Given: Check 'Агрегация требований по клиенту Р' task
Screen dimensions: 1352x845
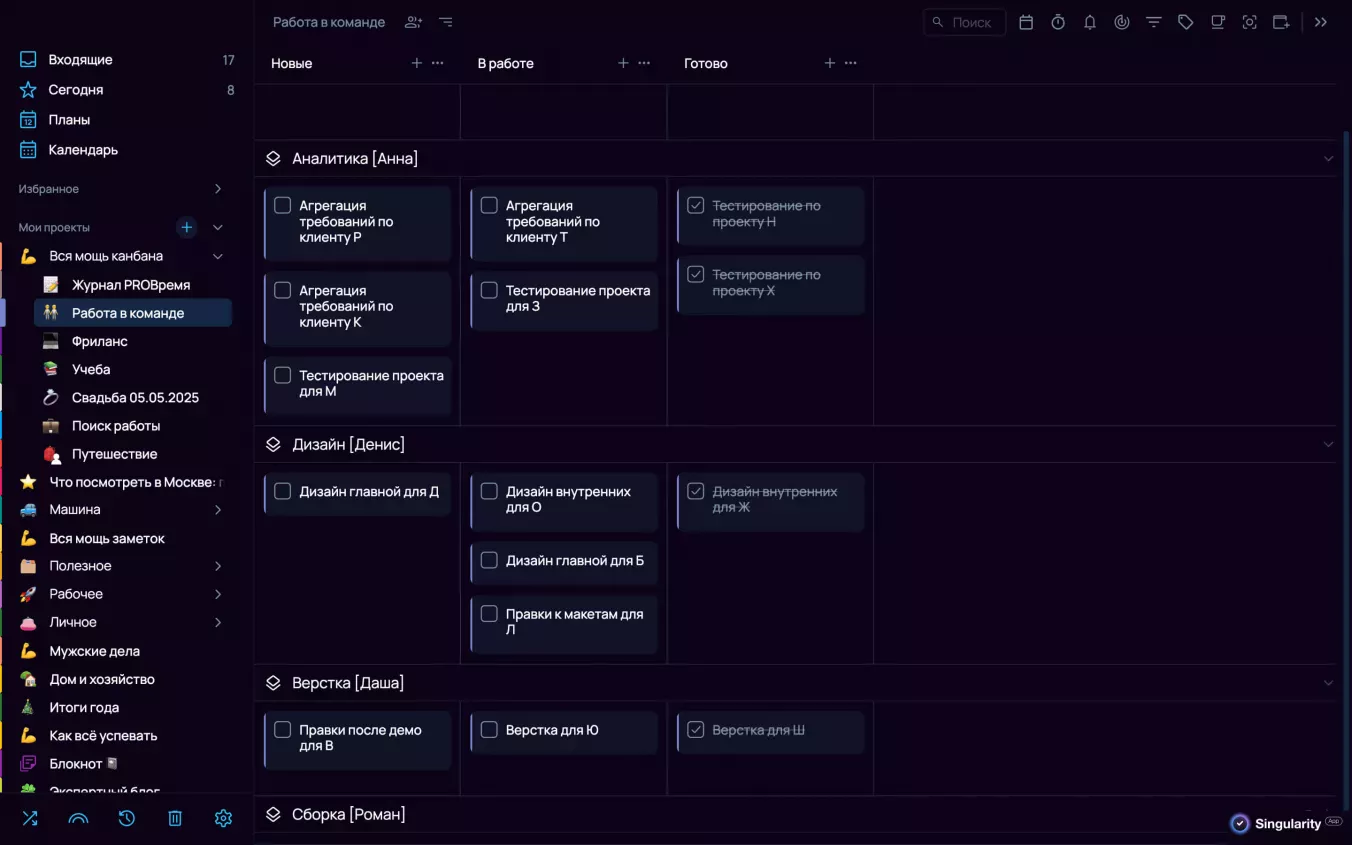Looking at the screenshot, I should point(283,205).
